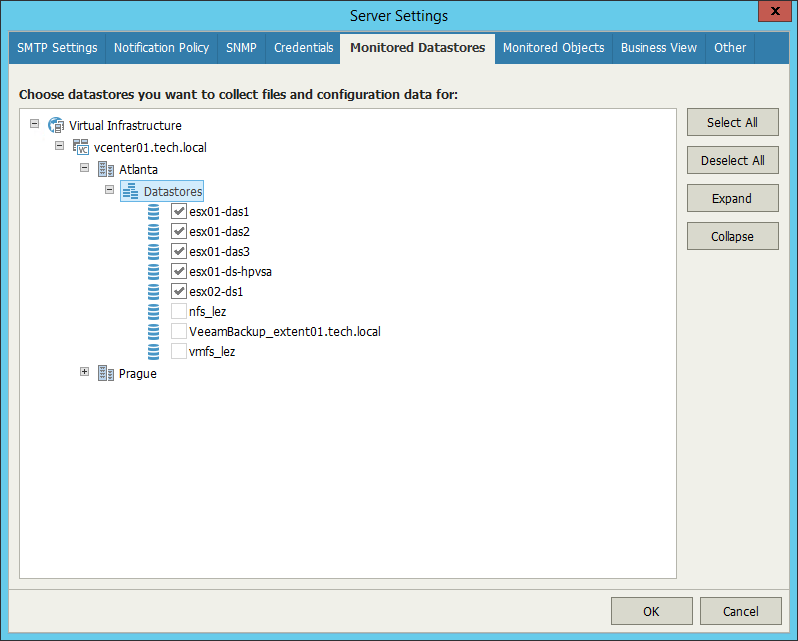Click the datastore icon next to VeeamBackup_extent01.tech.local
The image size is (798, 641).
coord(153,331)
